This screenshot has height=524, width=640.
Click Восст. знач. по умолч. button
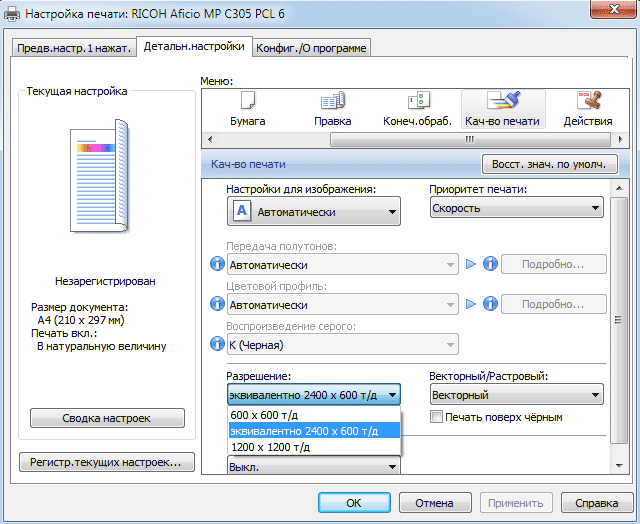(x=549, y=164)
